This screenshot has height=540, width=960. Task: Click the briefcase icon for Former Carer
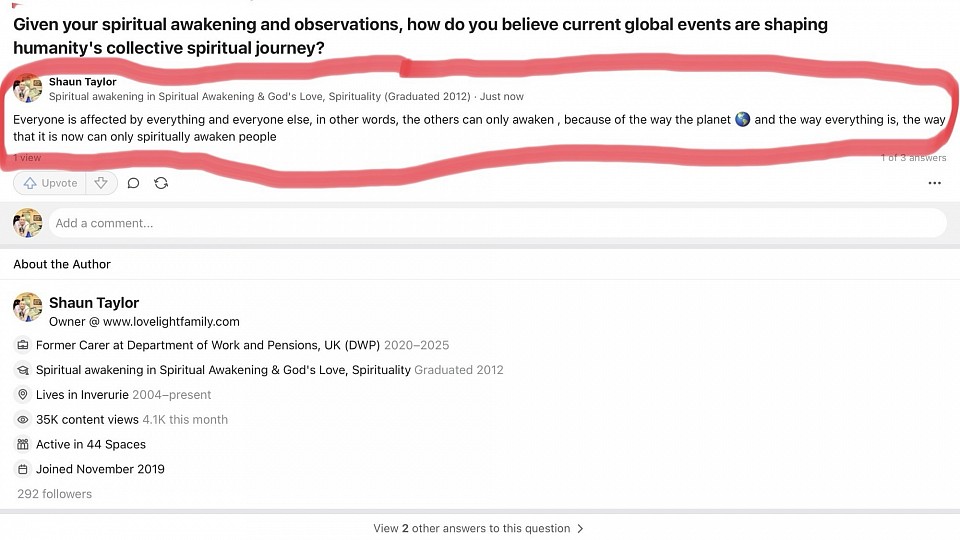pyautogui.click(x=23, y=345)
